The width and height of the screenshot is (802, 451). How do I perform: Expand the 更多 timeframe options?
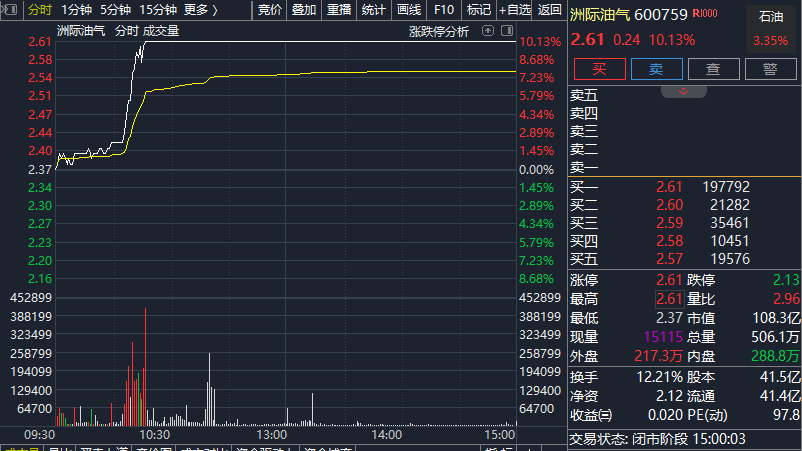coord(200,10)
